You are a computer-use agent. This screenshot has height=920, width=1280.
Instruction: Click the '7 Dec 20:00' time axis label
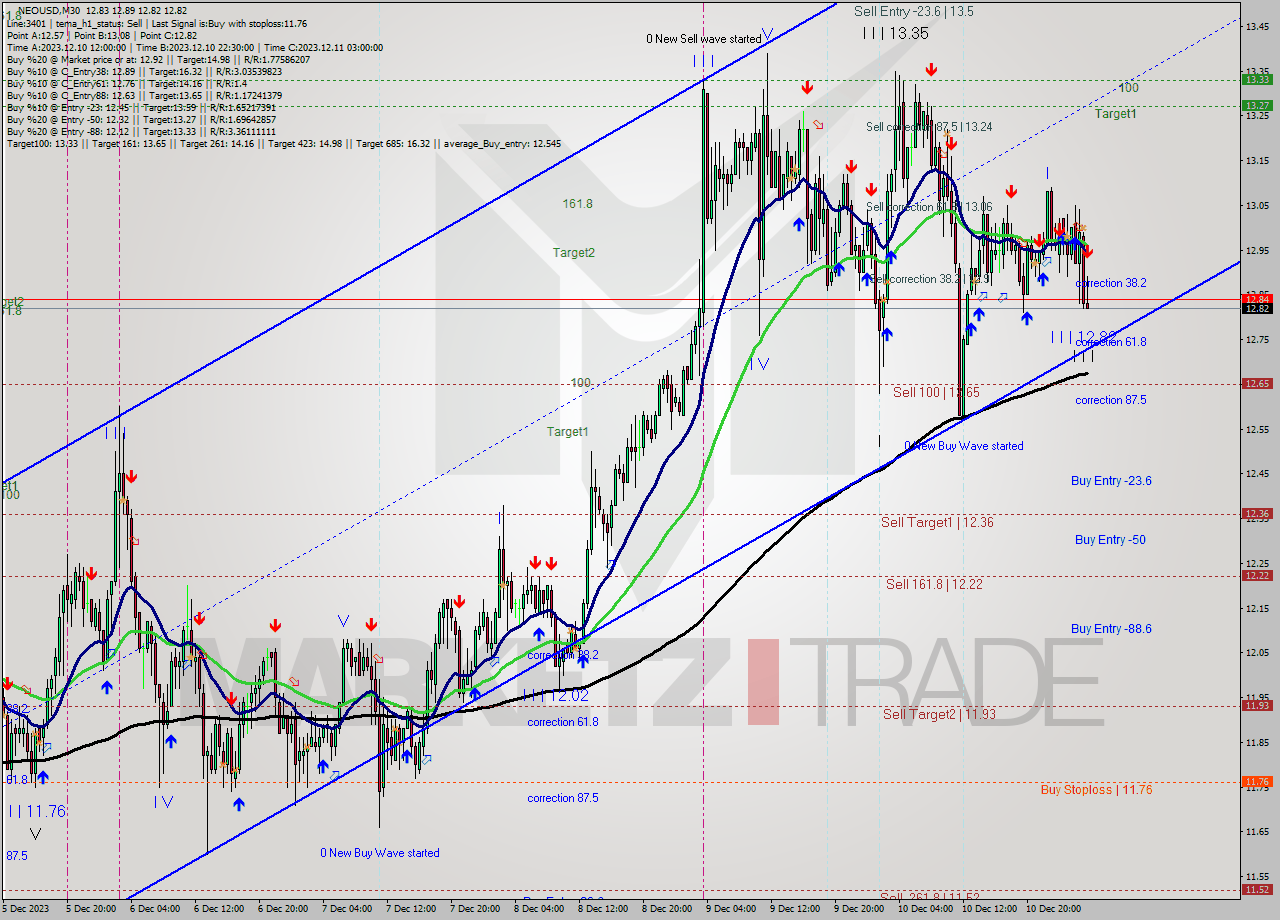click(475, 909)
